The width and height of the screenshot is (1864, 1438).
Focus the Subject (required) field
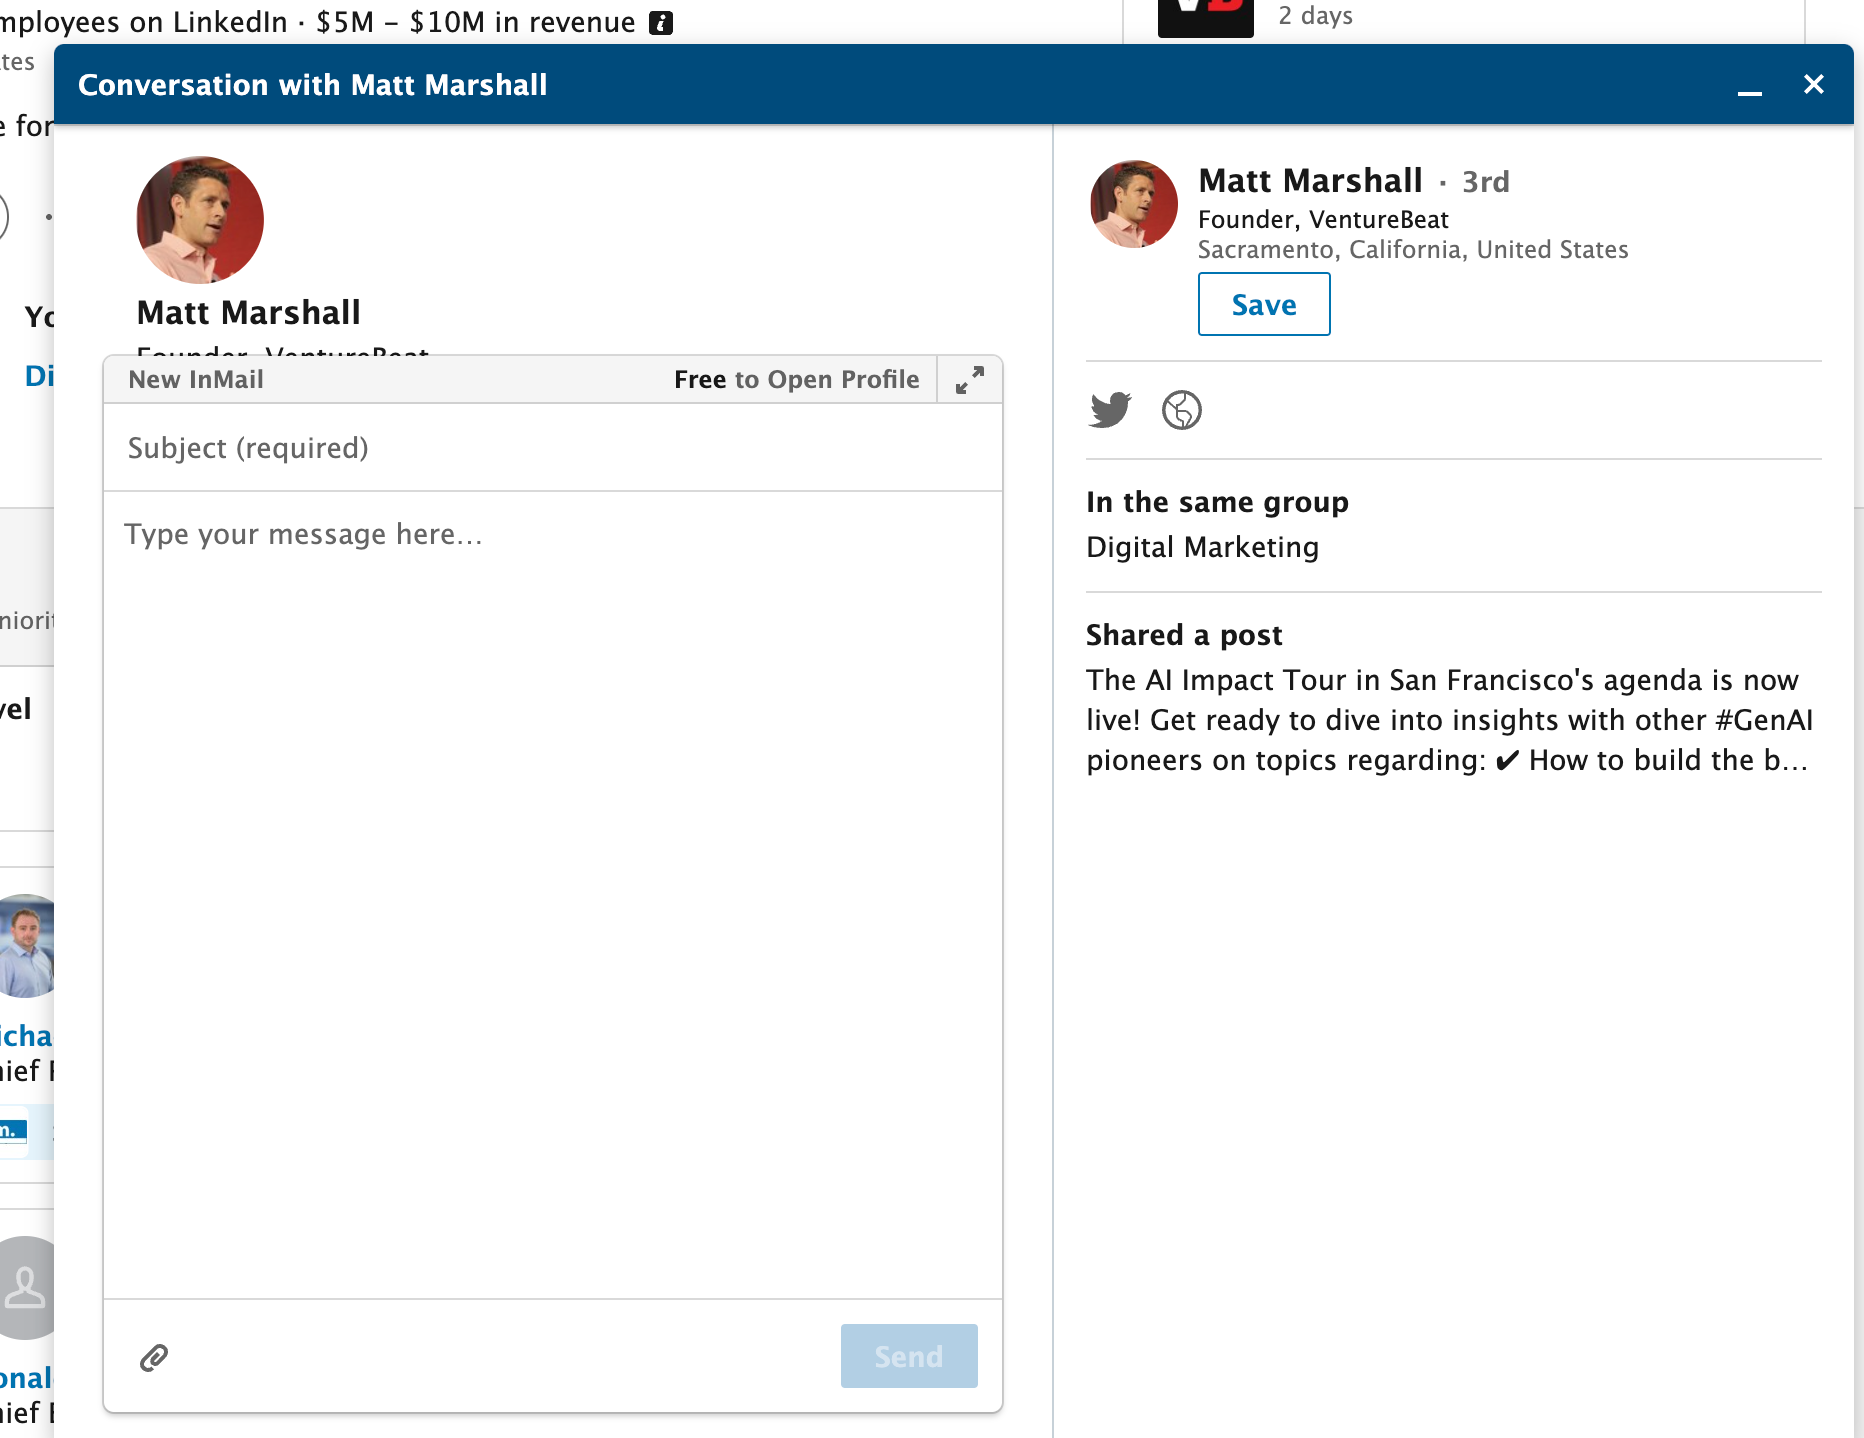[x=553, y=448]
